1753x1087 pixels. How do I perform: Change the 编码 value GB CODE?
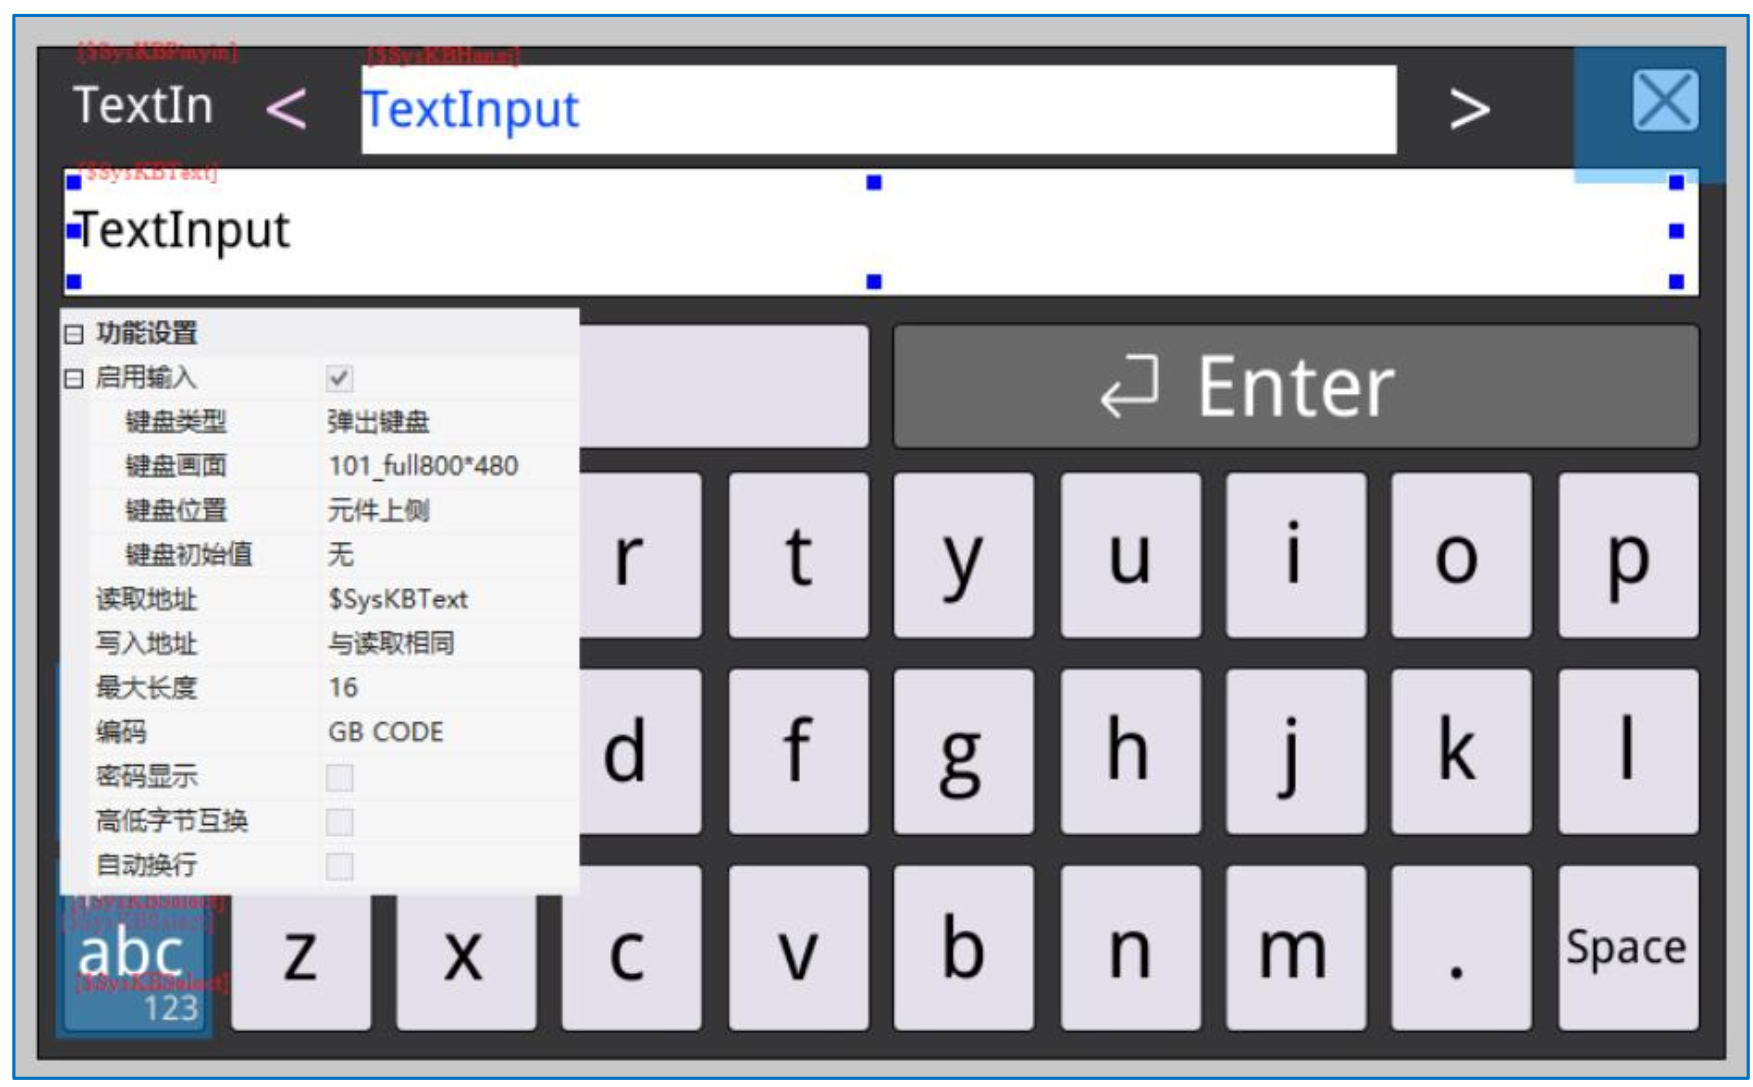[445, 732]
